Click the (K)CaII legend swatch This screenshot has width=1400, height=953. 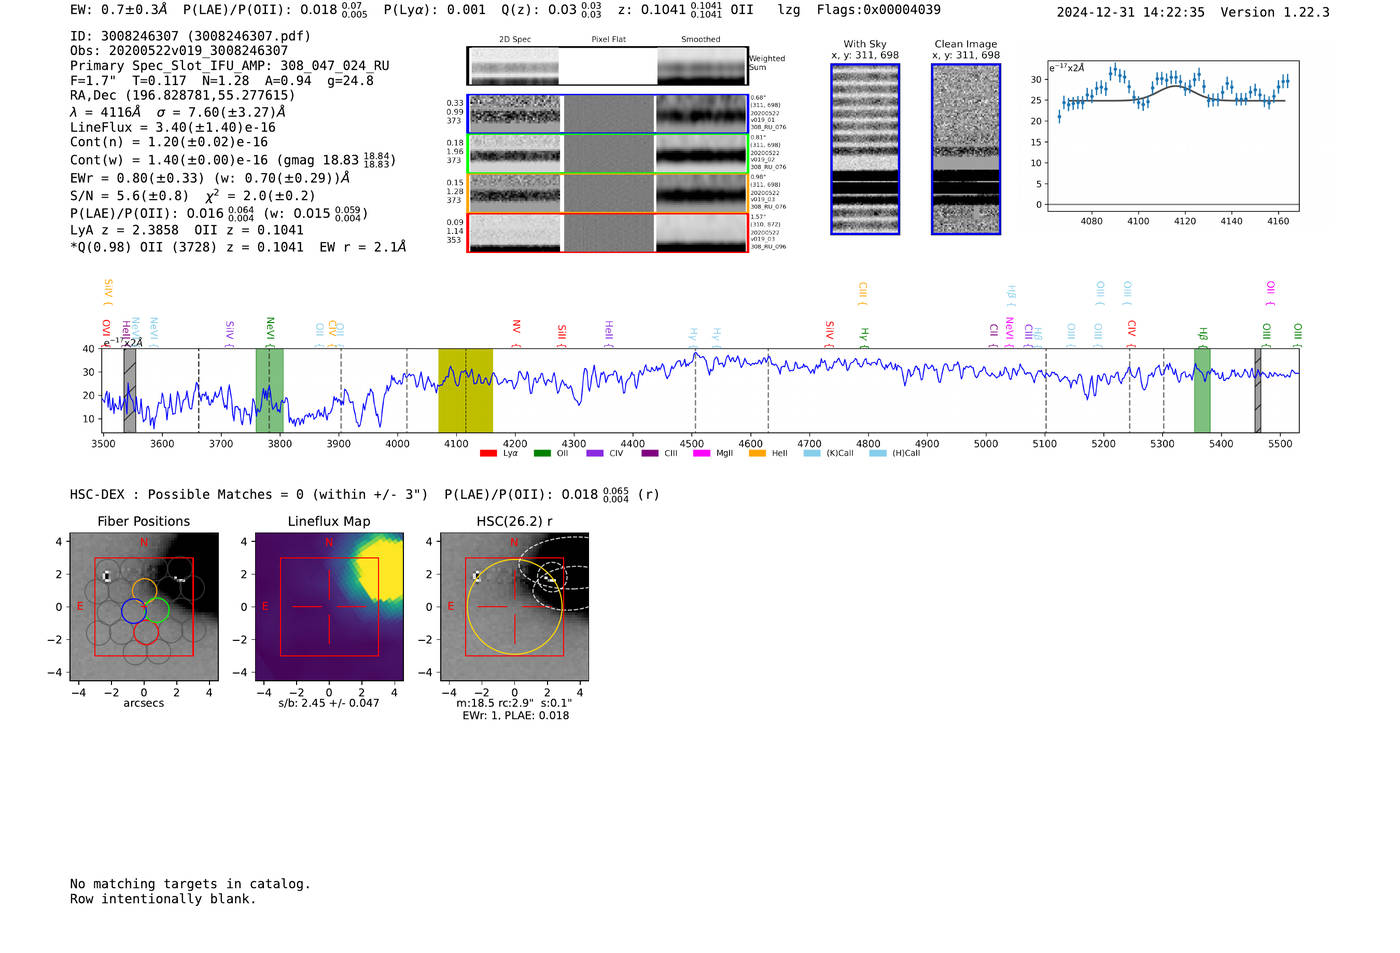[812, 453]
